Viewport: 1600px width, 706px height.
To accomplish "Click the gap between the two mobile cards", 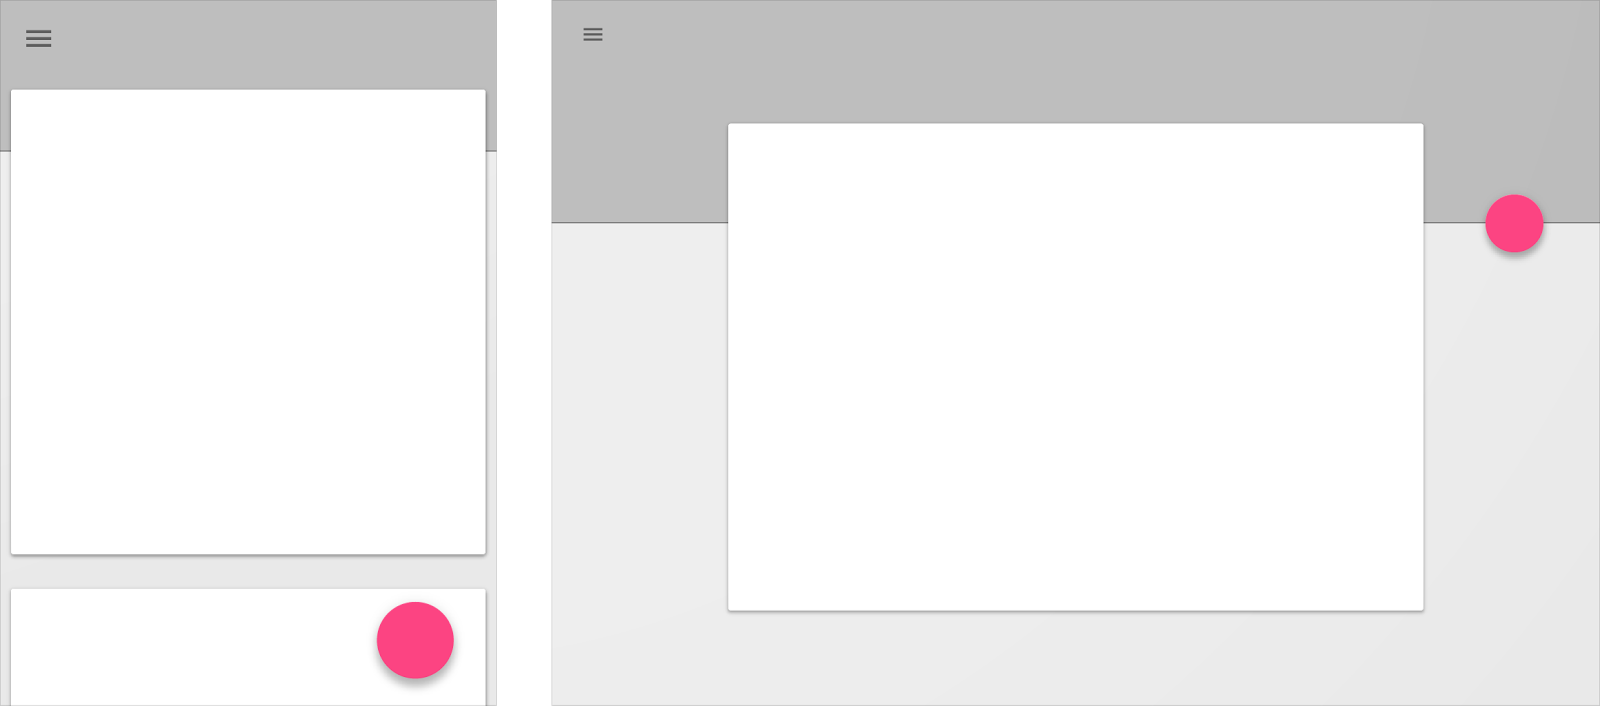I will pos(248,572).
